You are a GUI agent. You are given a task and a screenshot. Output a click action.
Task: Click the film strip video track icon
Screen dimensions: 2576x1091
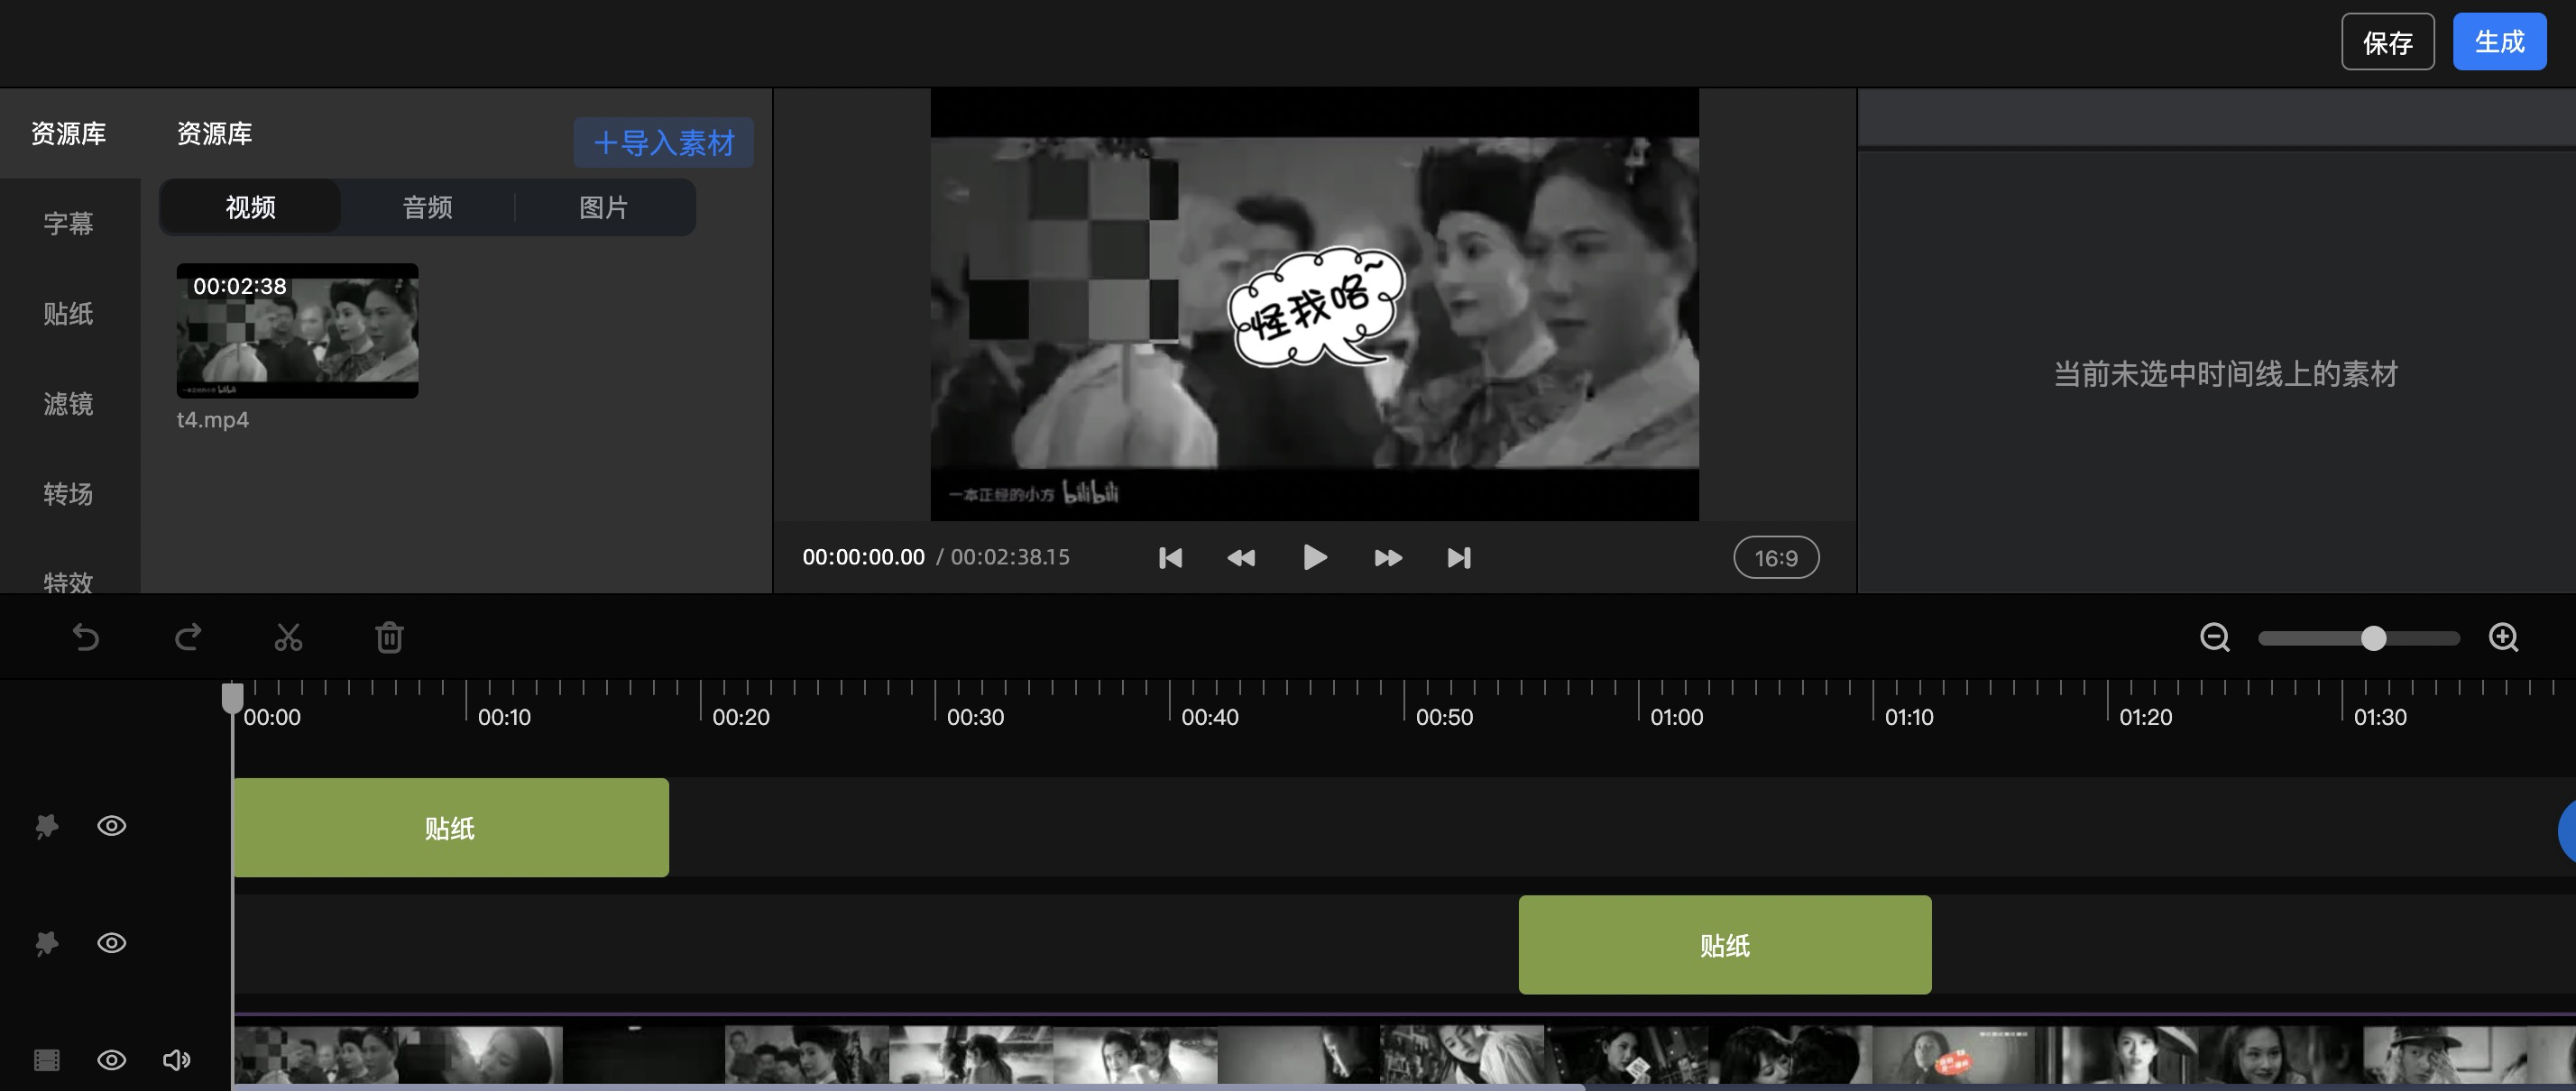pos(47,1060)
